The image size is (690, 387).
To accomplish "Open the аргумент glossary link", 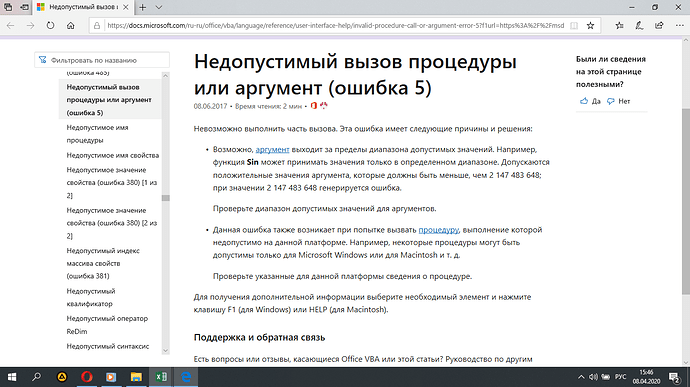I will [272, 150].
